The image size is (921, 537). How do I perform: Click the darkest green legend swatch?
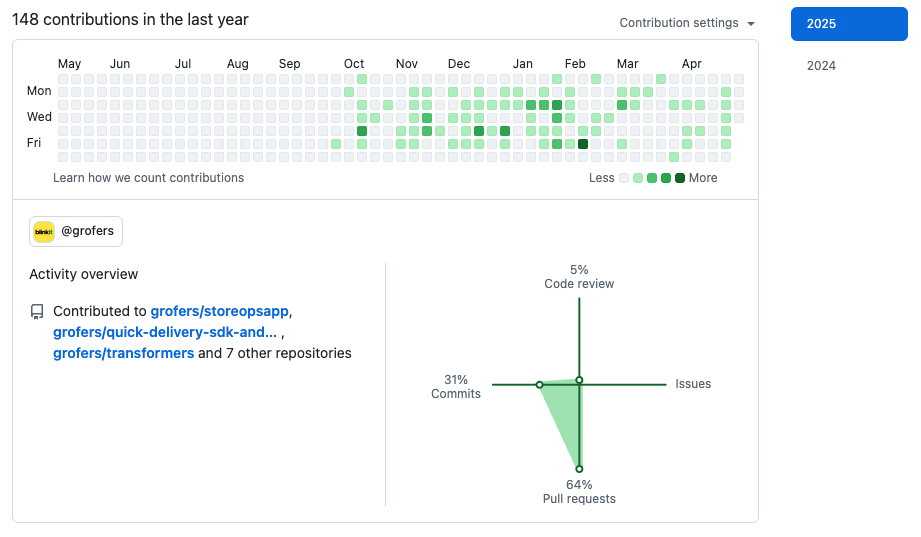tap(680, 178)
